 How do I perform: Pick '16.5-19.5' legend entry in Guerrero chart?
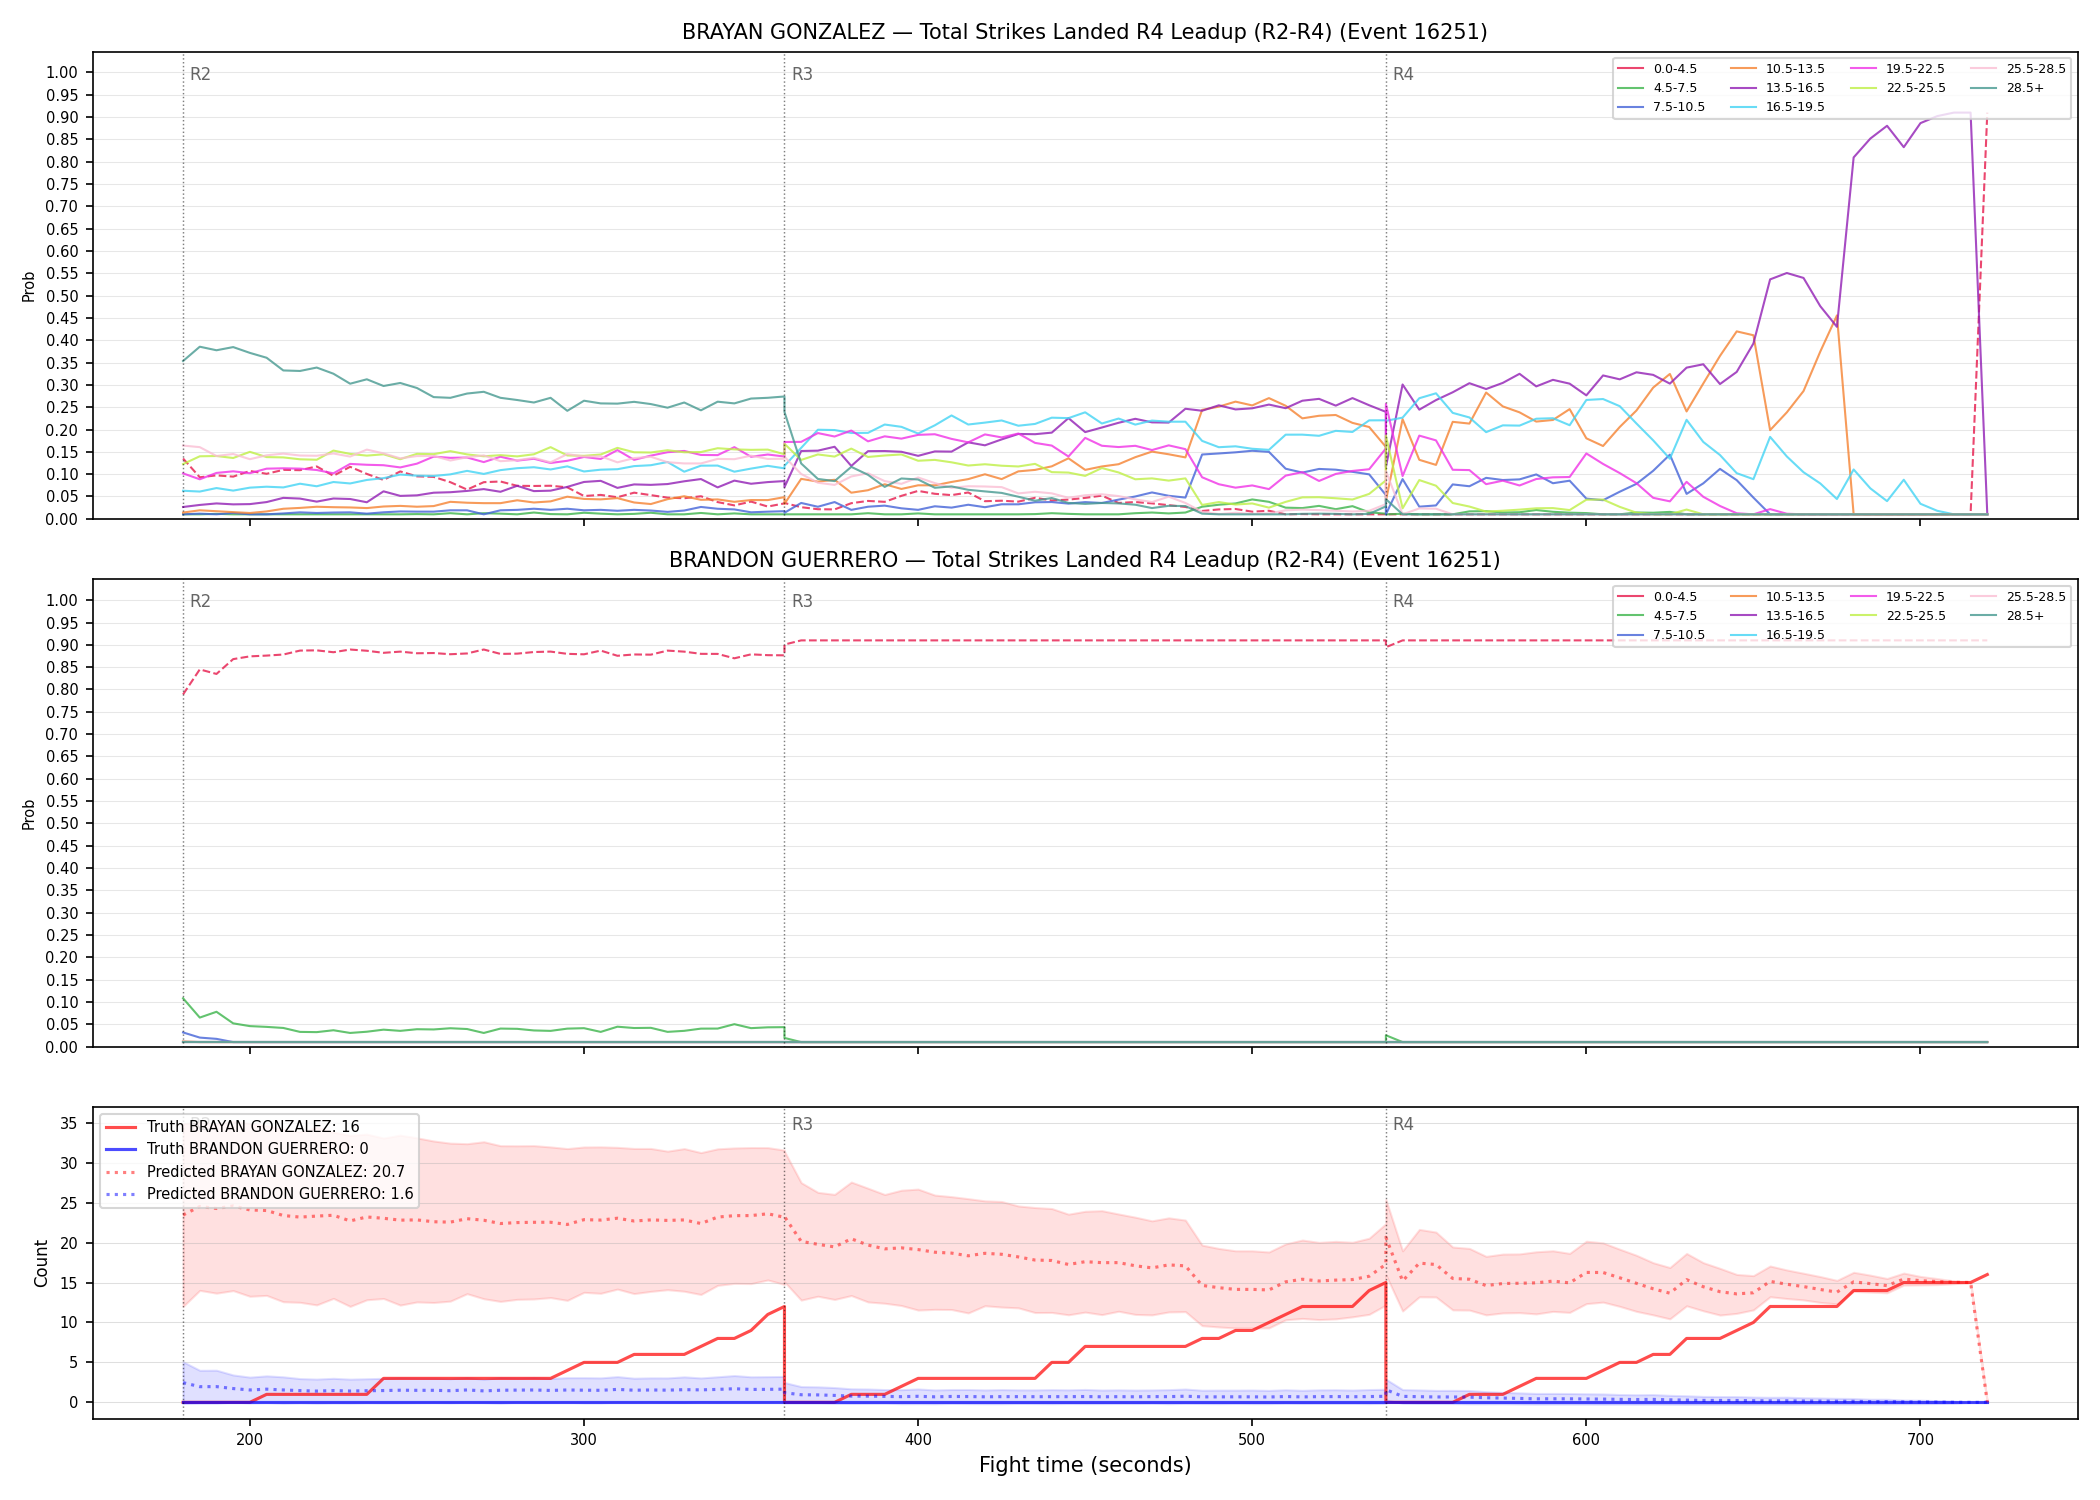[1777, 635]
